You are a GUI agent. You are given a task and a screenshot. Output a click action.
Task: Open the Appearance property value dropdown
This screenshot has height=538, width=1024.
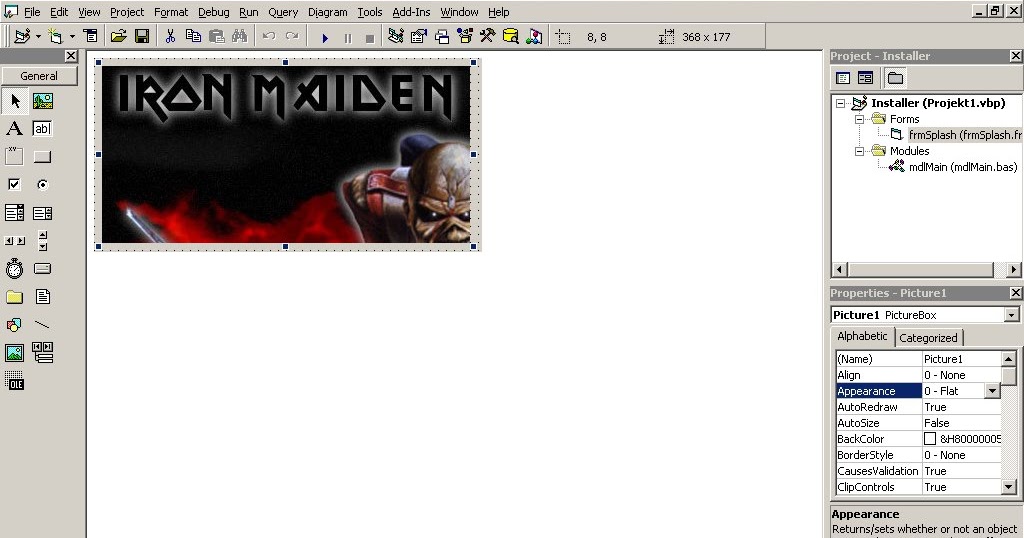pyautogui.click(x=992, y=391)
